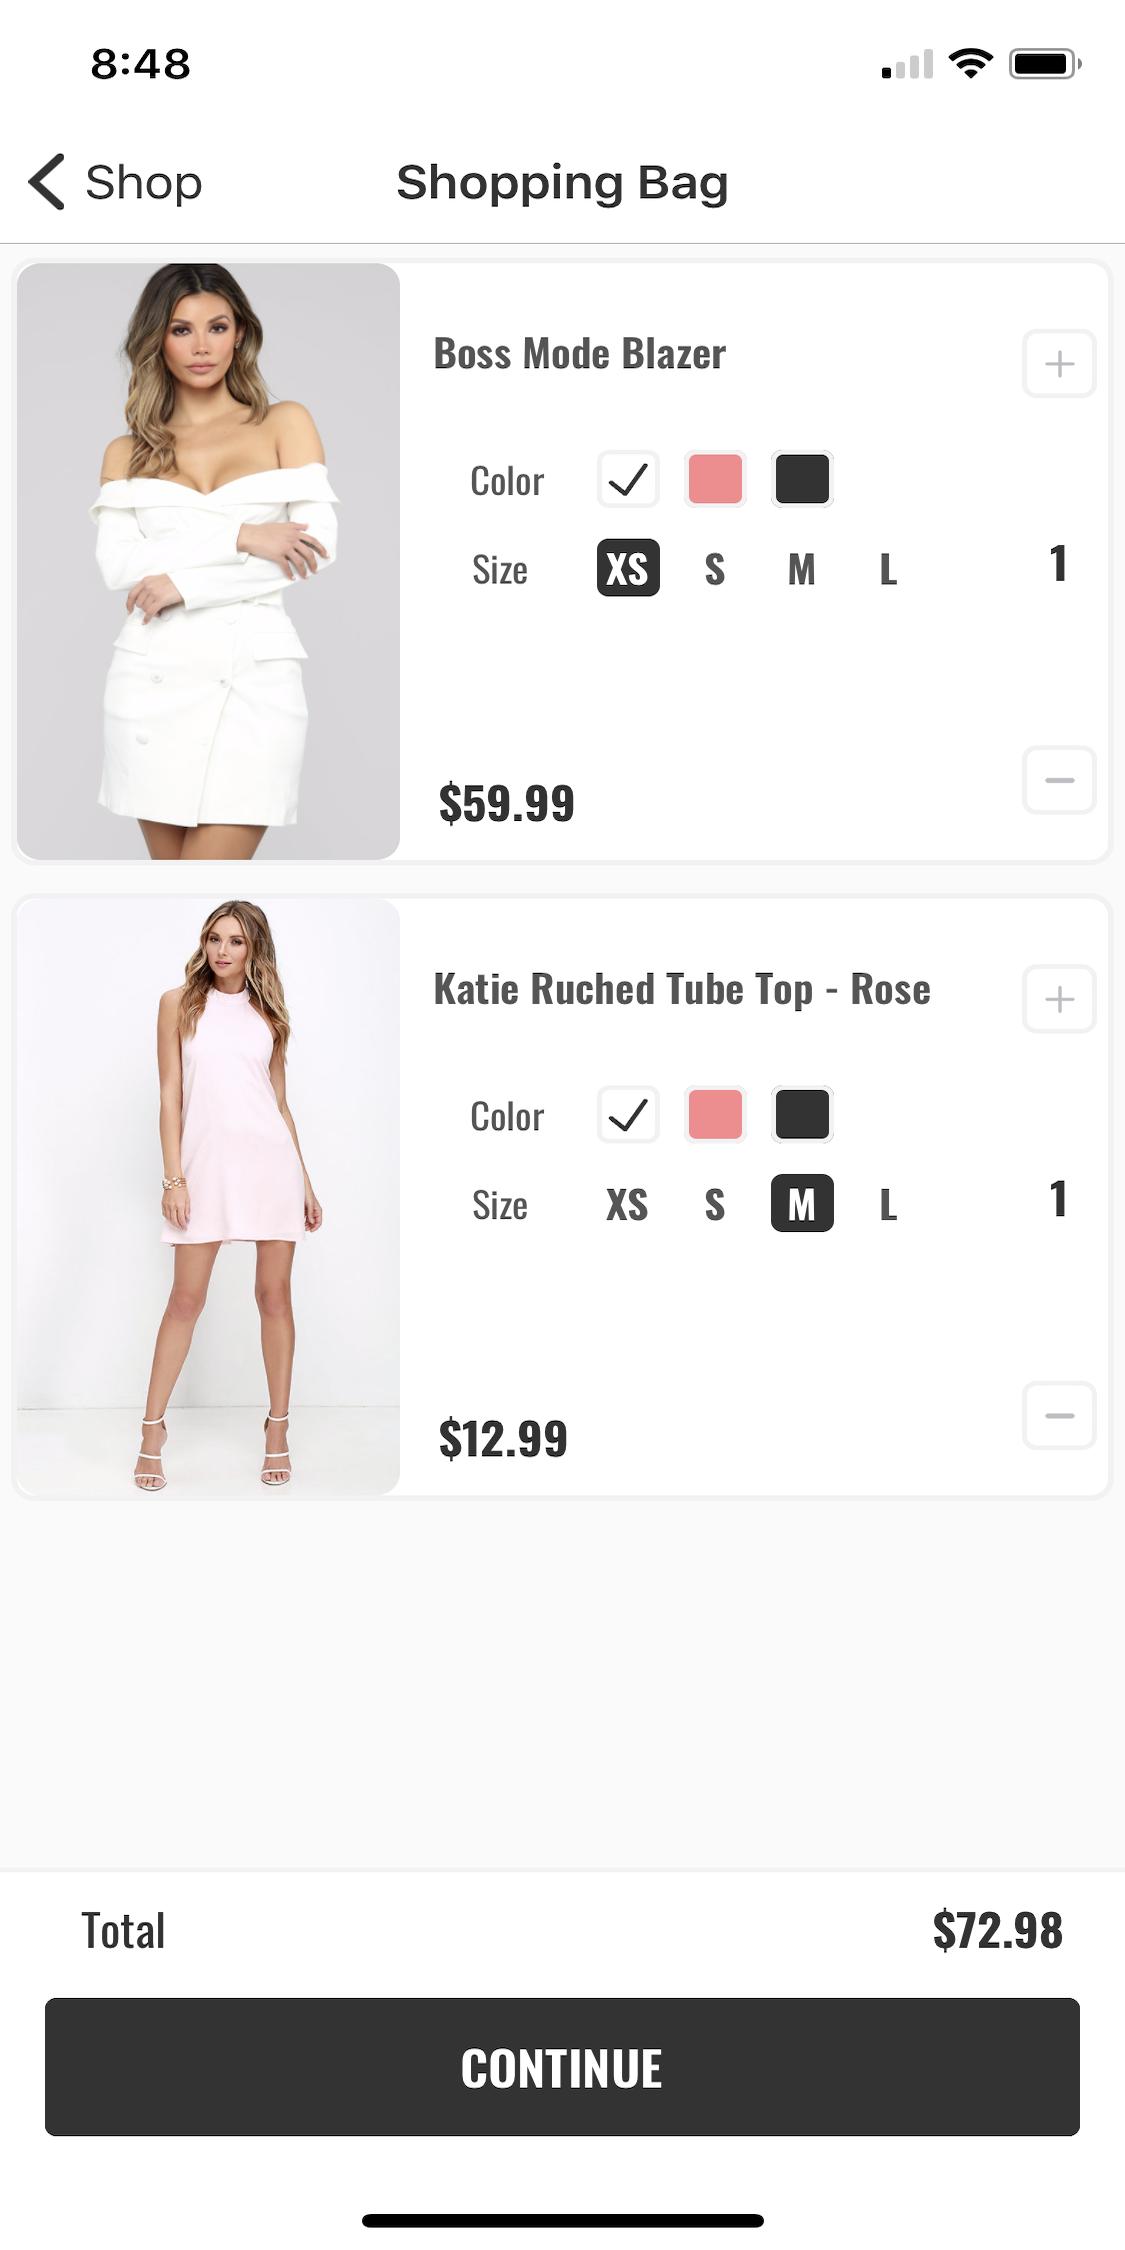
Task: Choose size S for Boss Mode Blazer
Action: pyautogui.click(x=715, y=569)
